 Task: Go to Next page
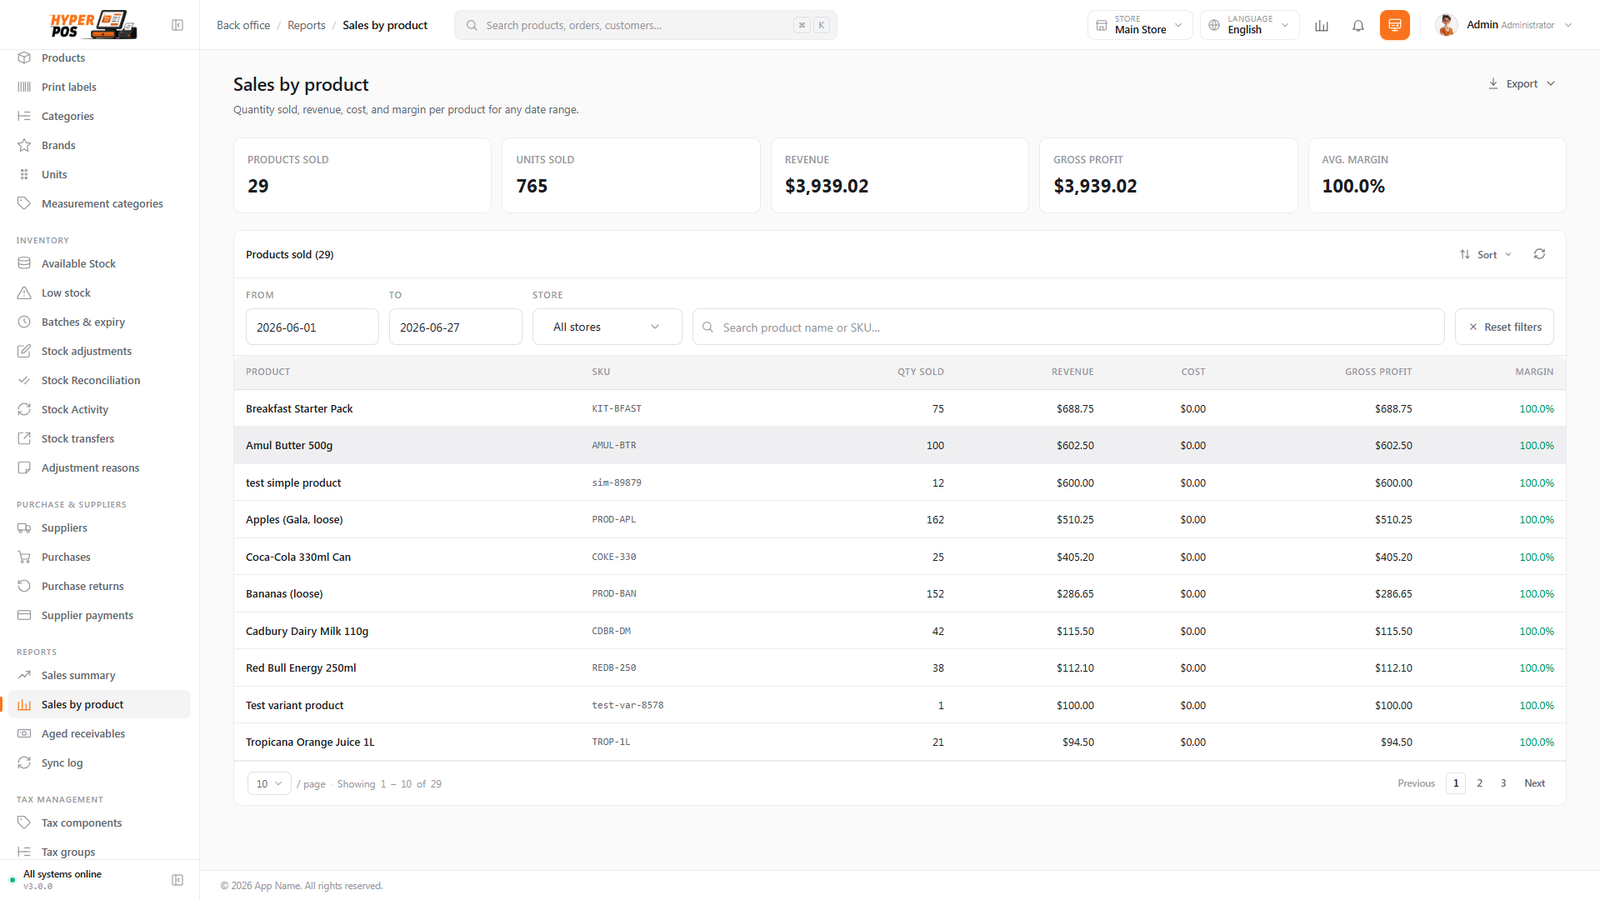(1534, 783)
